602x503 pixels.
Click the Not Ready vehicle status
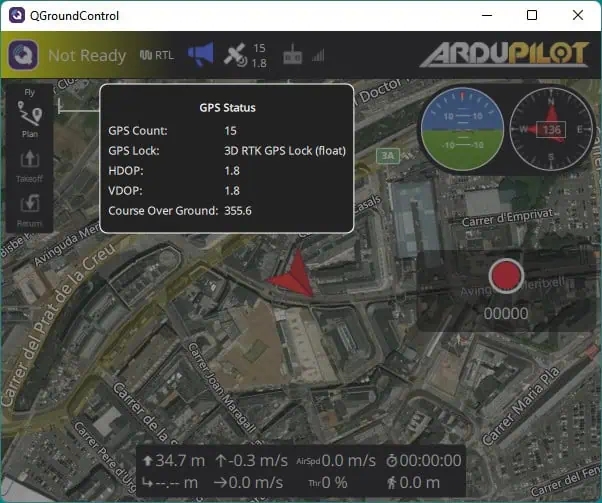point(87,56)
